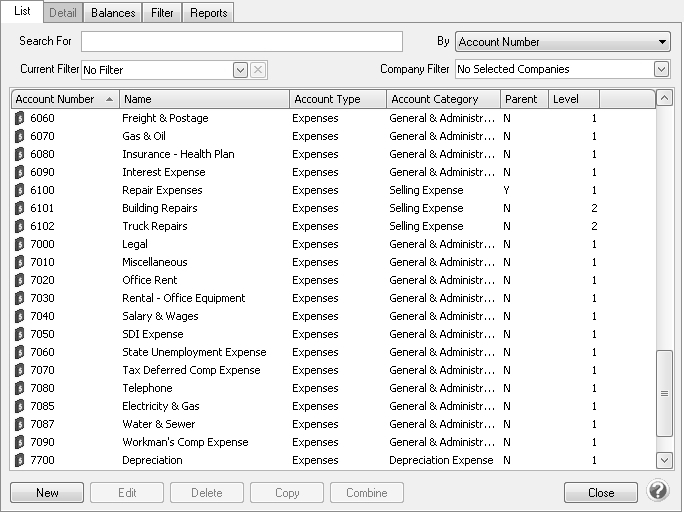The width and height of the screenshot is (684, 513).
Task: Click the New button
Action: tap(47, 493)
